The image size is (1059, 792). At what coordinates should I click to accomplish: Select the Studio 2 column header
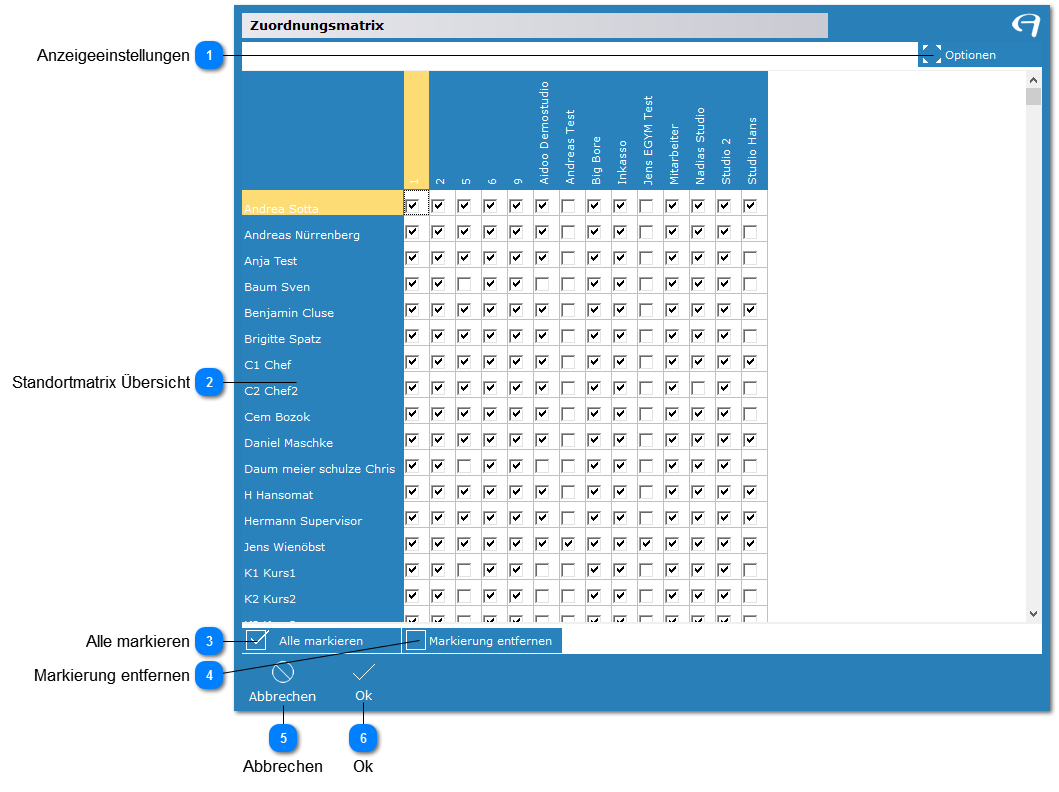pyautogui.click(x=726, y=161)
